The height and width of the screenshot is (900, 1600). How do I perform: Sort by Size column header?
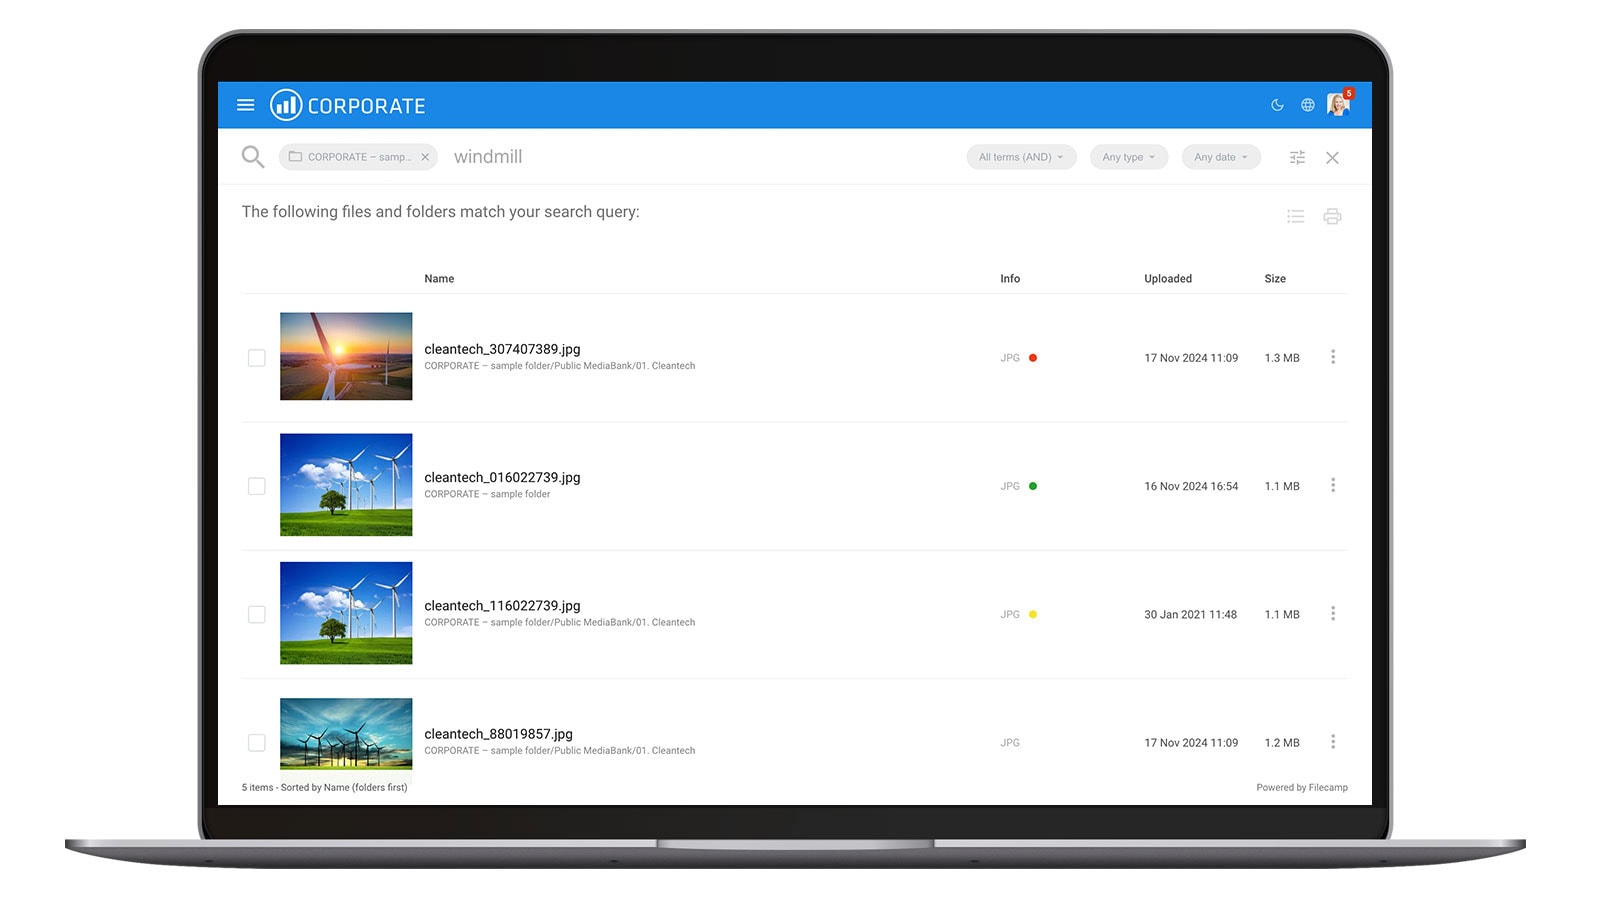(x=1275, y=279)
